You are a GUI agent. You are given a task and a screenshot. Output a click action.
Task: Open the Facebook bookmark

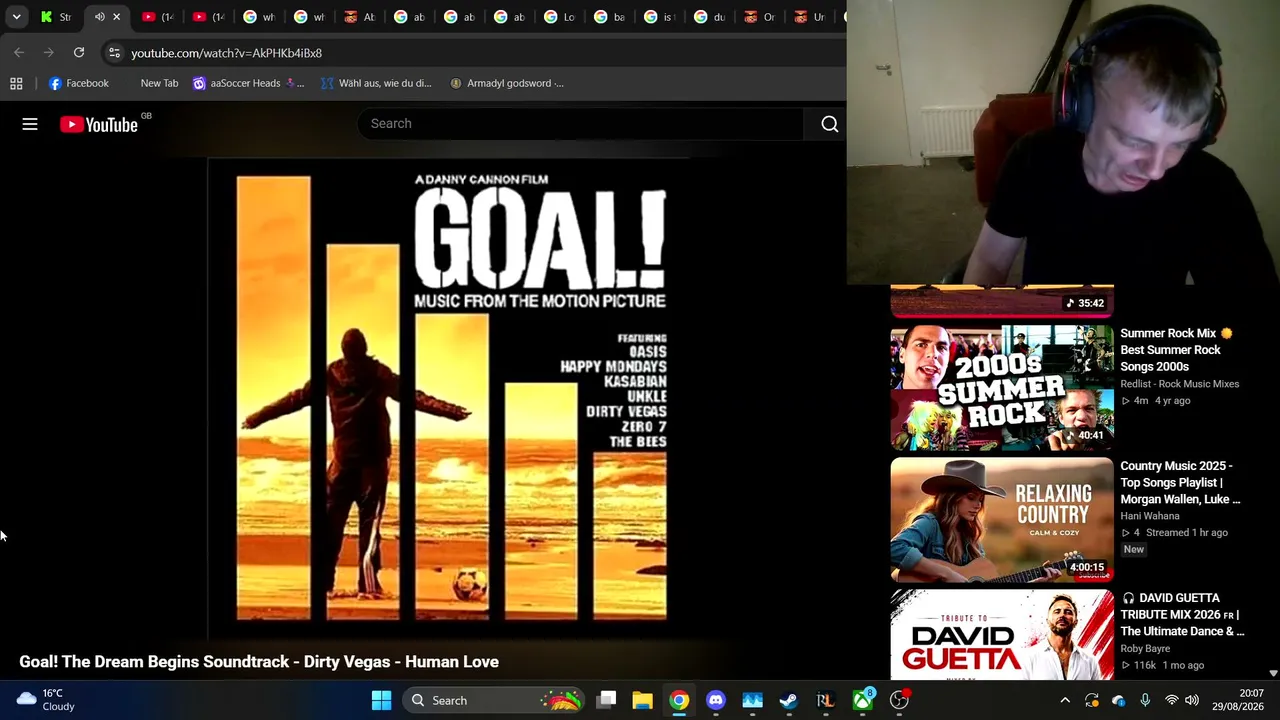tap(78, 83)
